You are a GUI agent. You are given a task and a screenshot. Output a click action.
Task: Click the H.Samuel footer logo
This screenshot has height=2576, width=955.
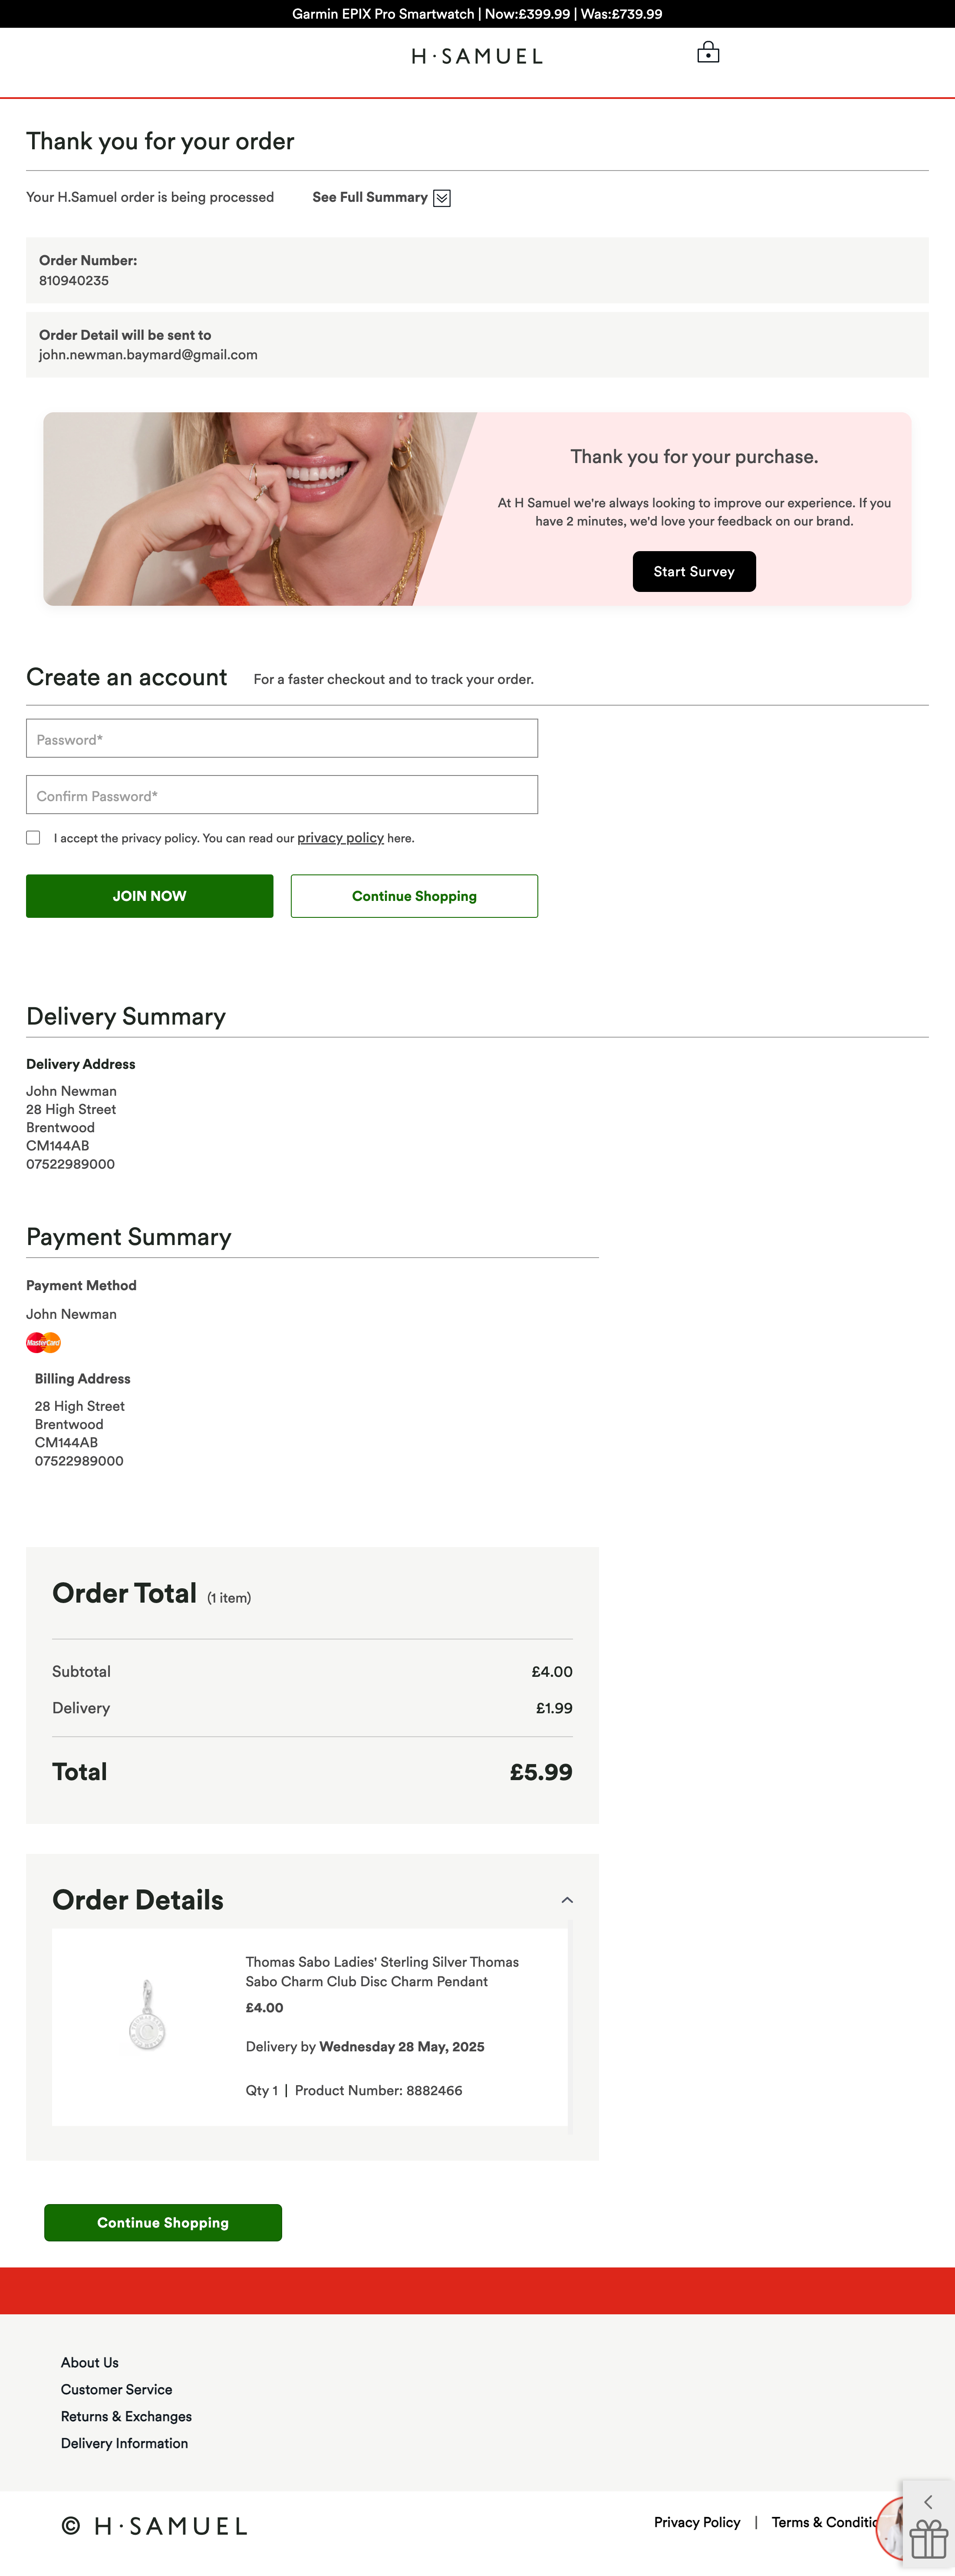tap(155, 2526)
